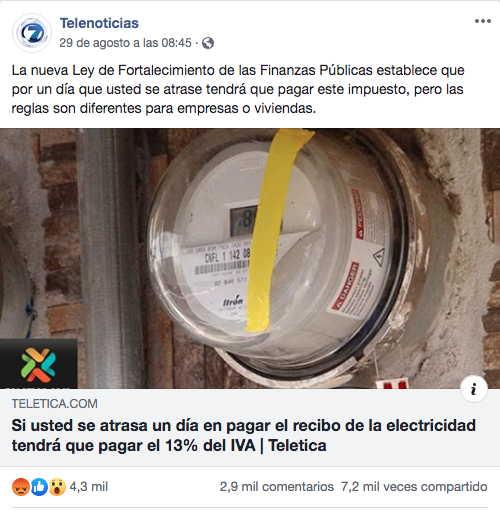Click the public audience globe icon
The height and width of the screenshot is (511, 500).
pyautogui.click(x=208, y=43)
